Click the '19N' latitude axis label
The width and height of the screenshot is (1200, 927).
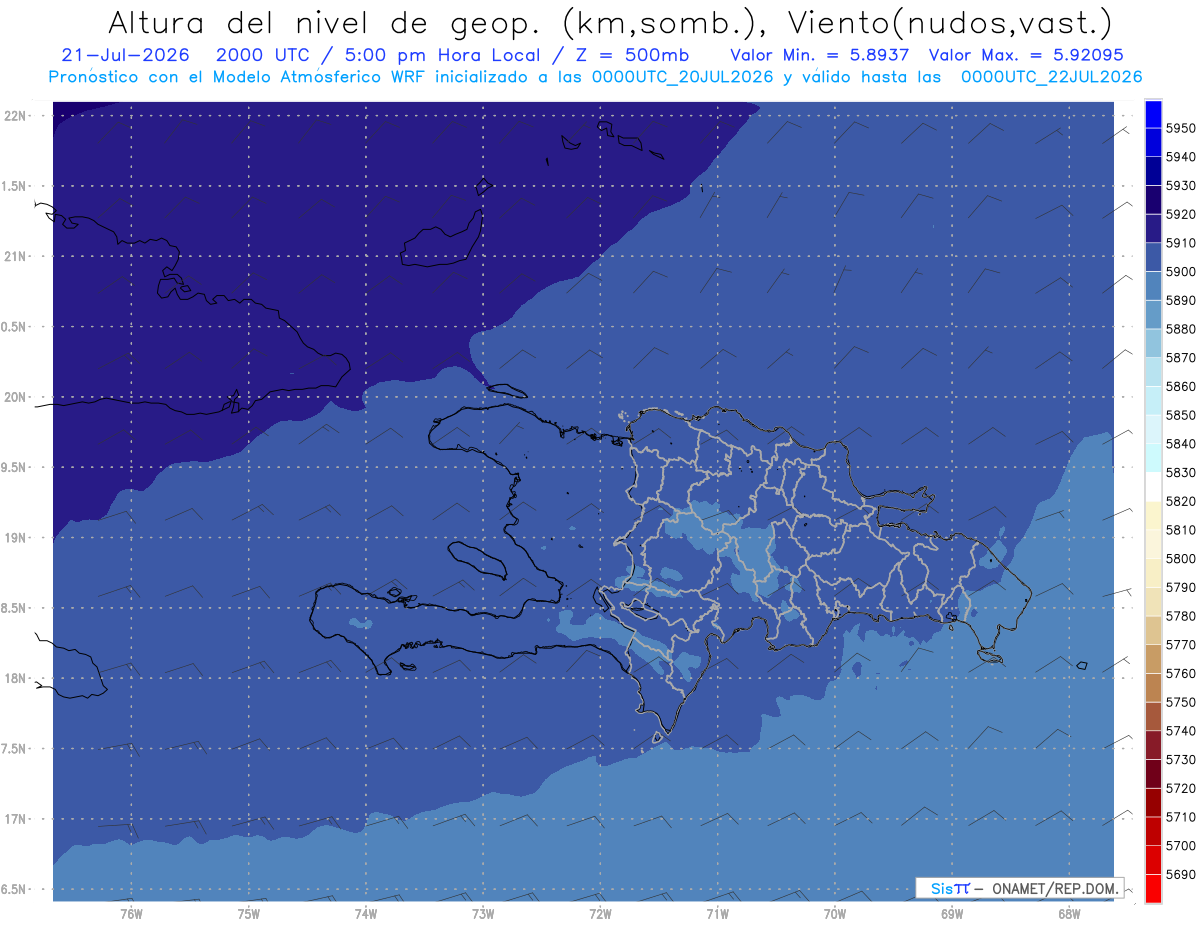15,538
